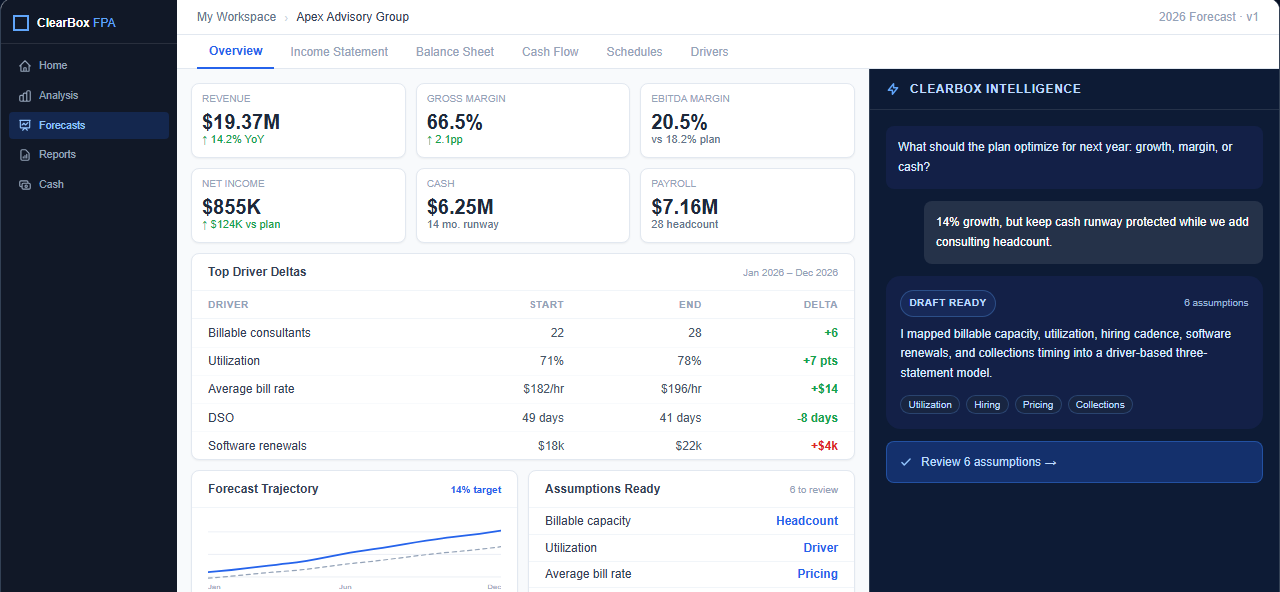The image size is (1280, 592).
Task: Click the Collections tag chip
Action: pyautogui.click(x=1100, y=405)
